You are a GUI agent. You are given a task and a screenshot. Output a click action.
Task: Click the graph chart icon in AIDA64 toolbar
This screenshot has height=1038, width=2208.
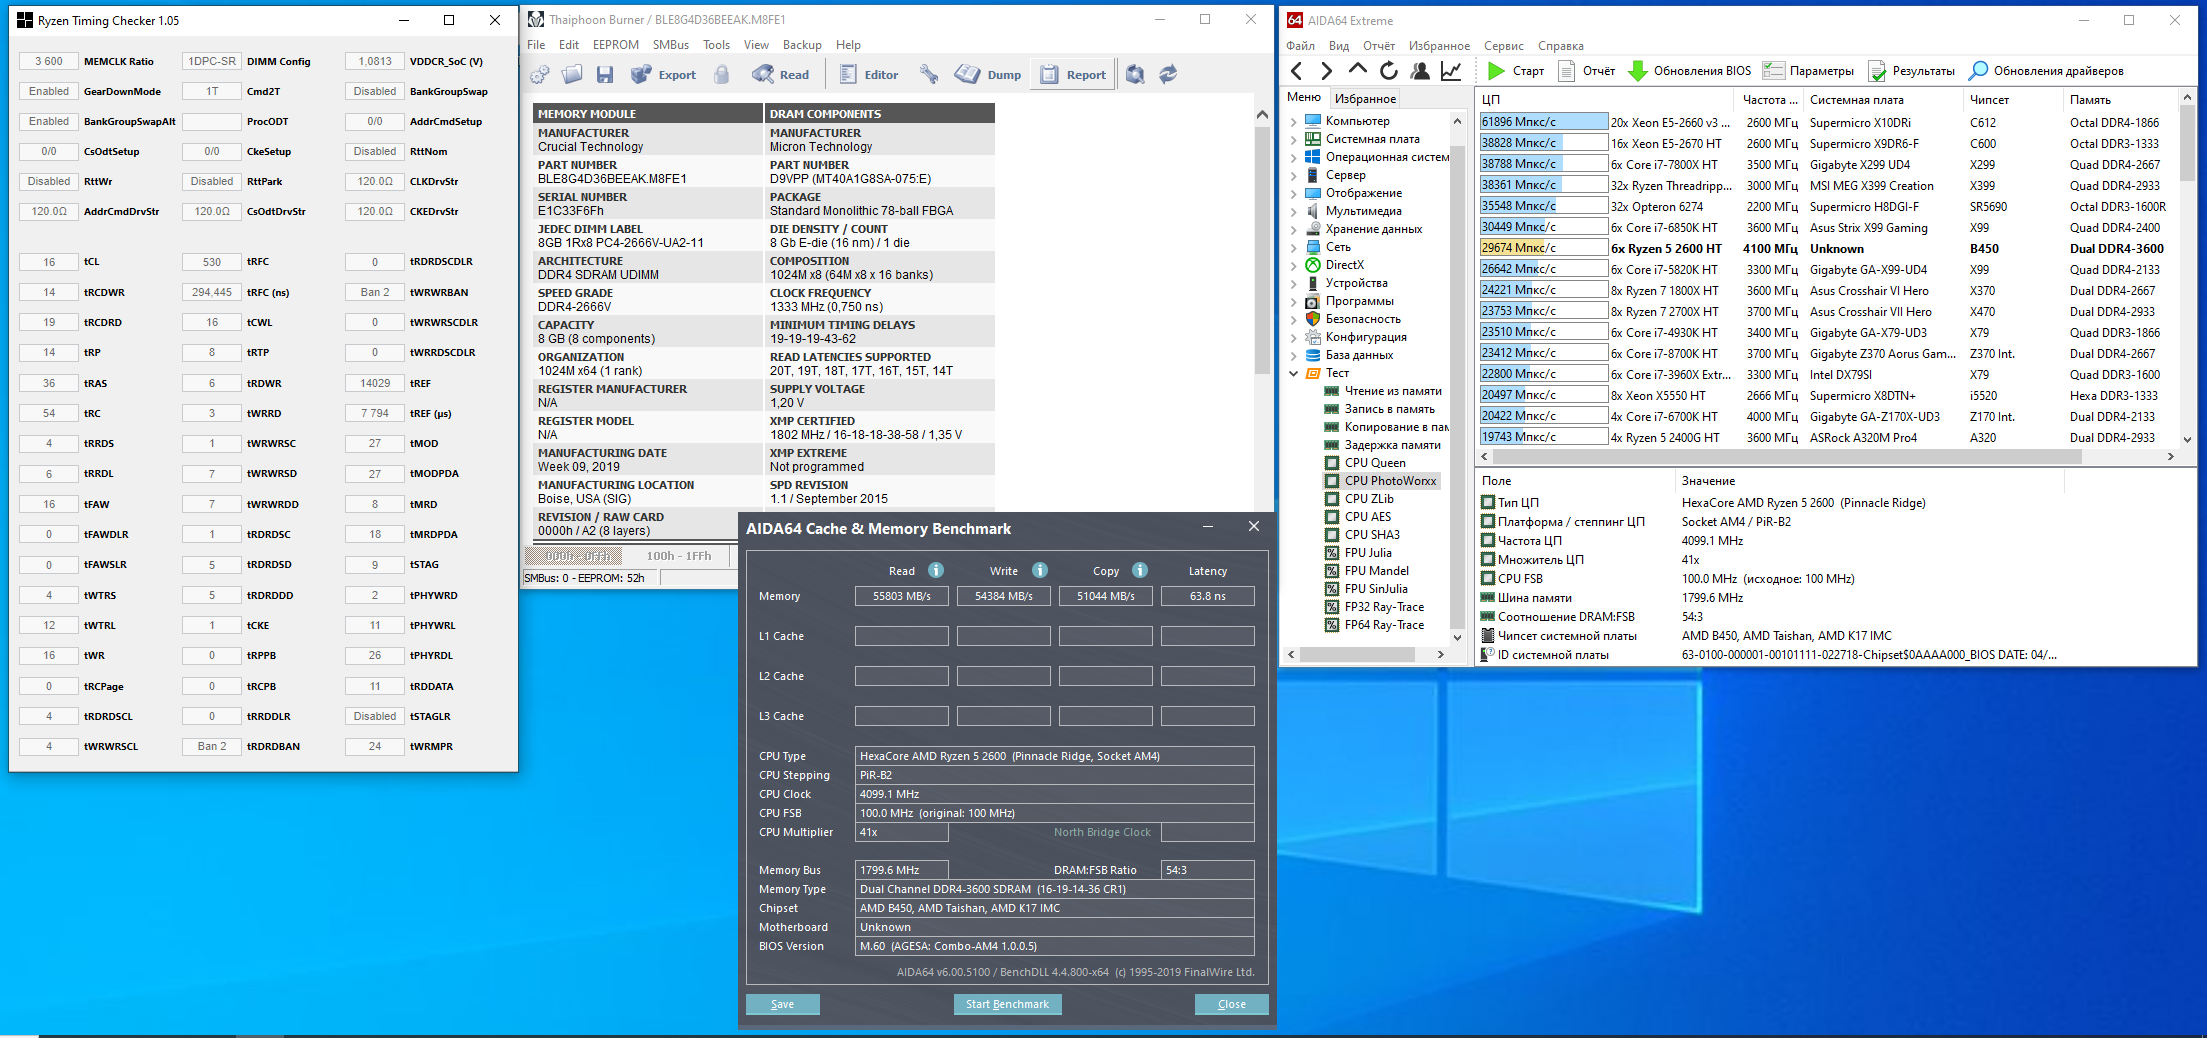point(1451,70)
